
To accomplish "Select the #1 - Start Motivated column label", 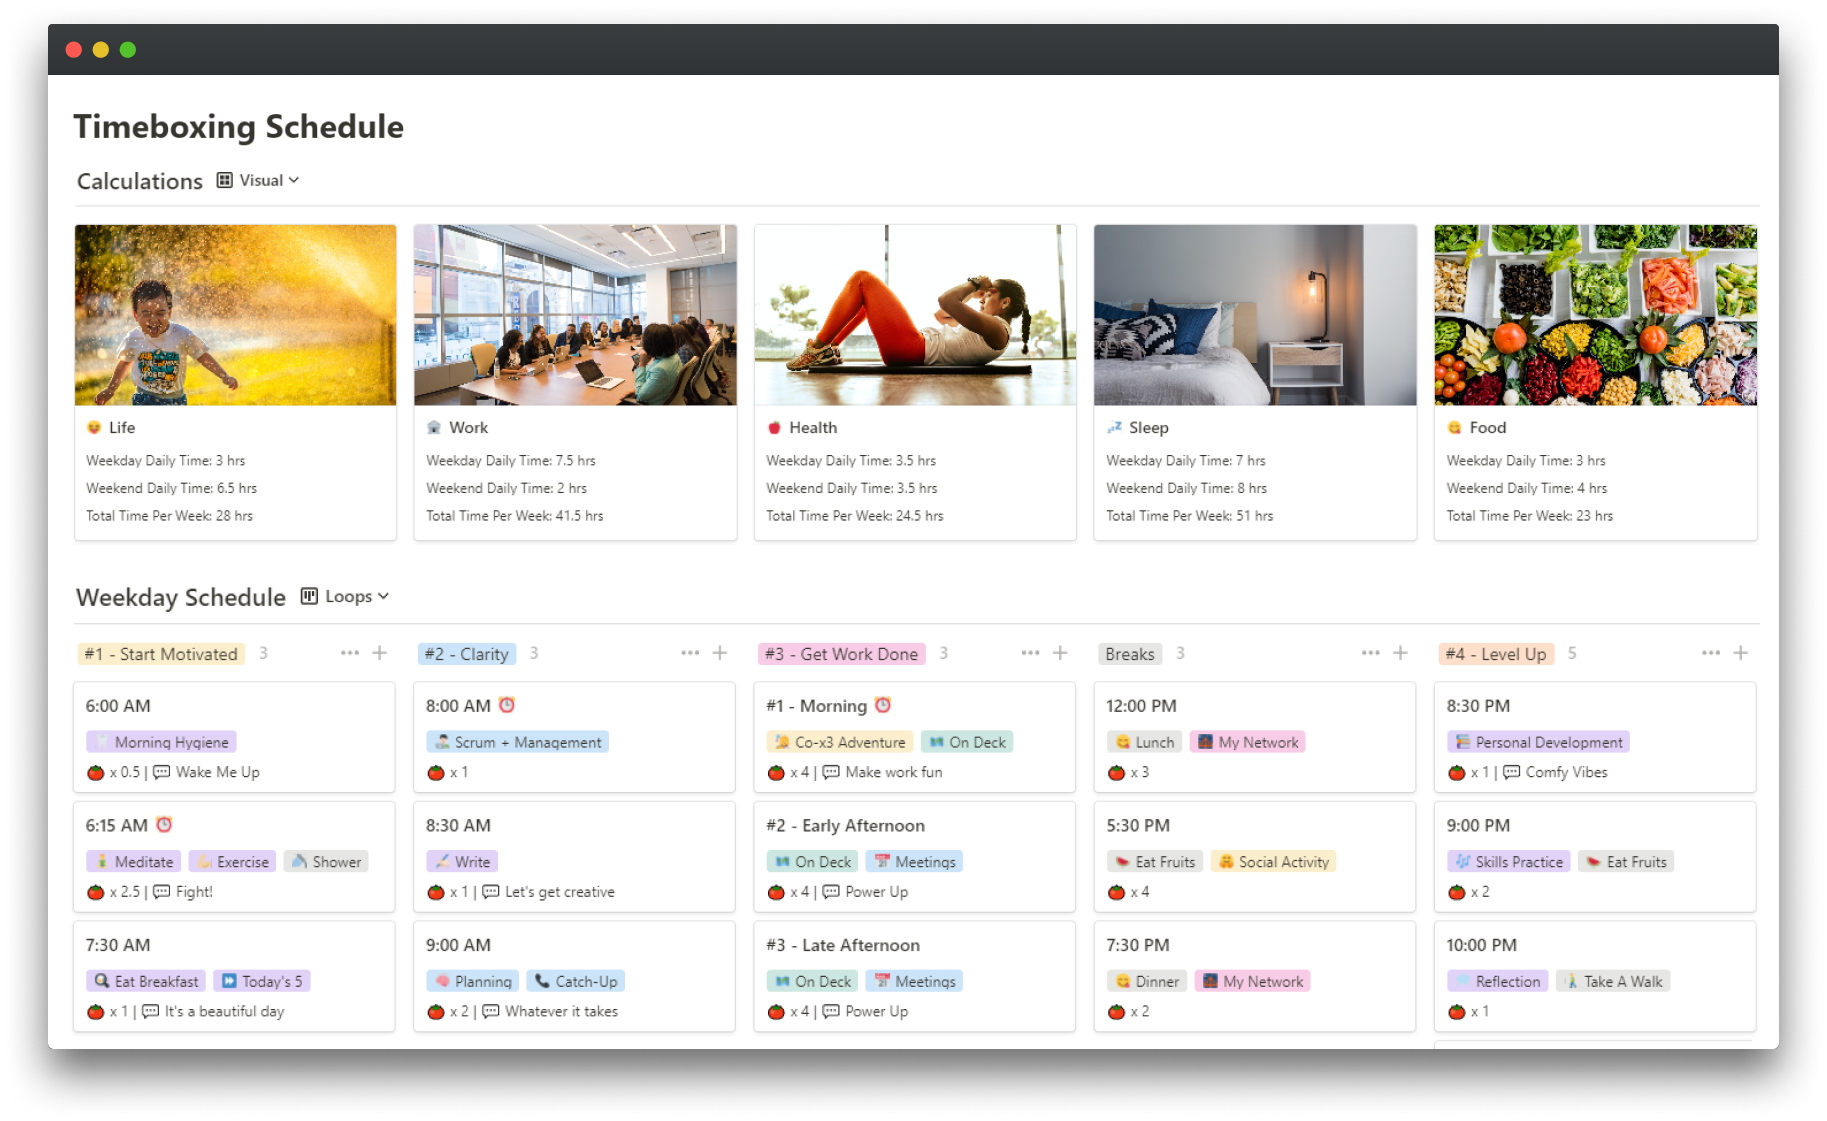I will point(161,654).
